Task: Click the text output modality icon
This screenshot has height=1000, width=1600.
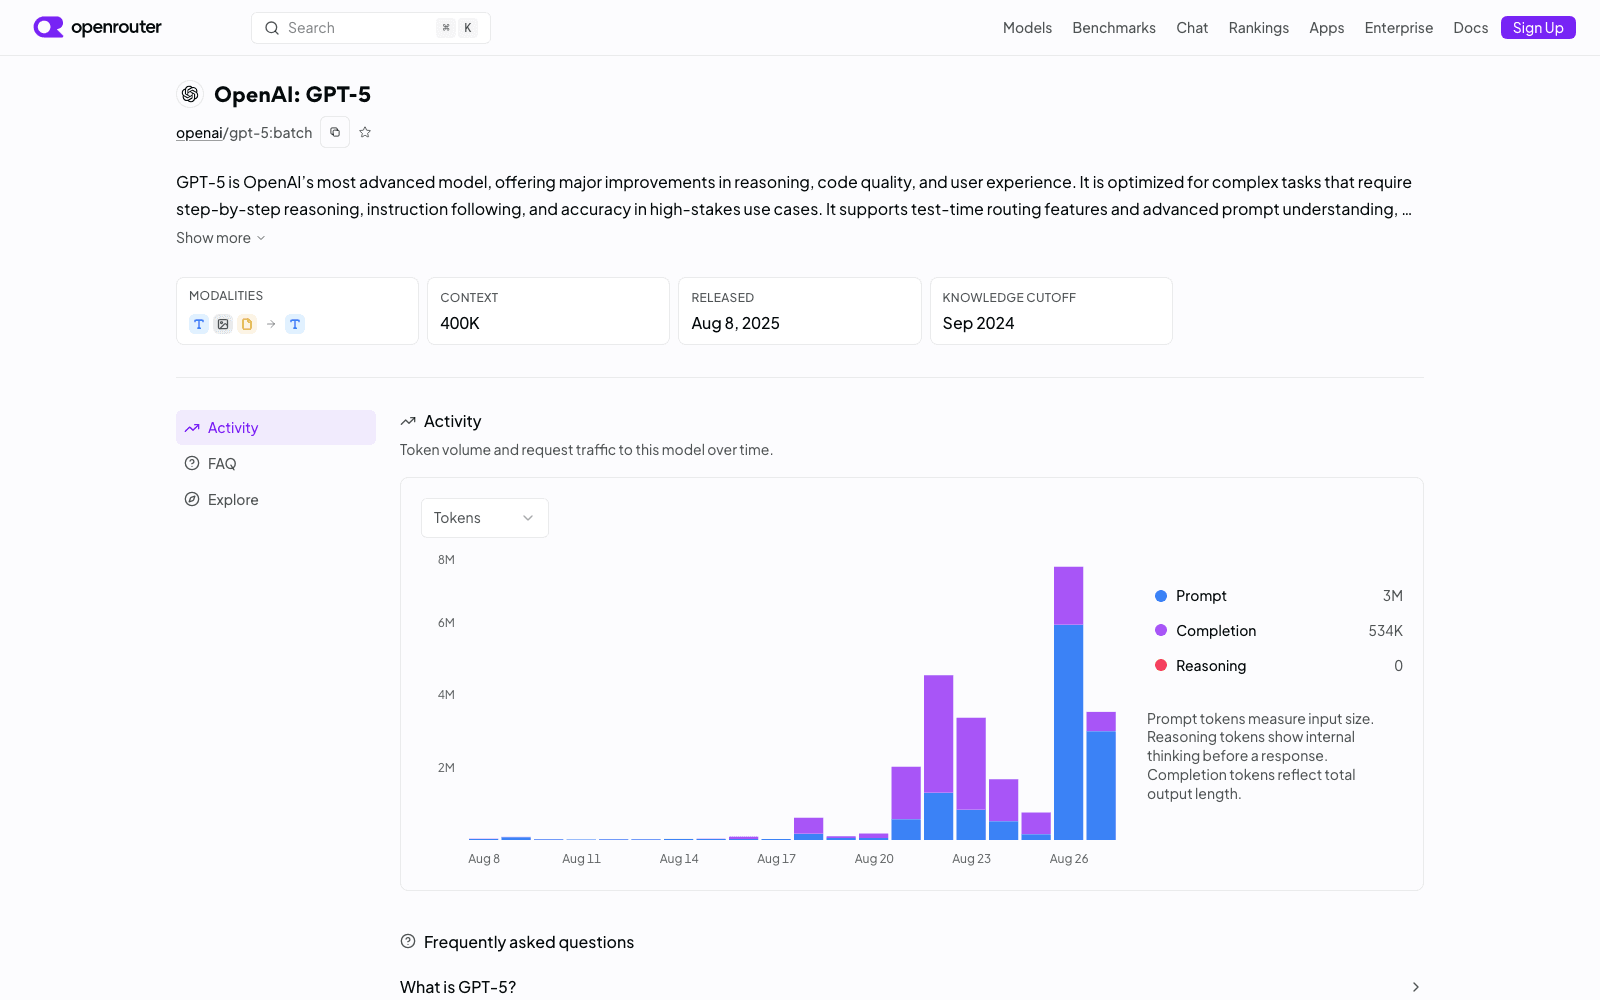Action: coord(295,324)
